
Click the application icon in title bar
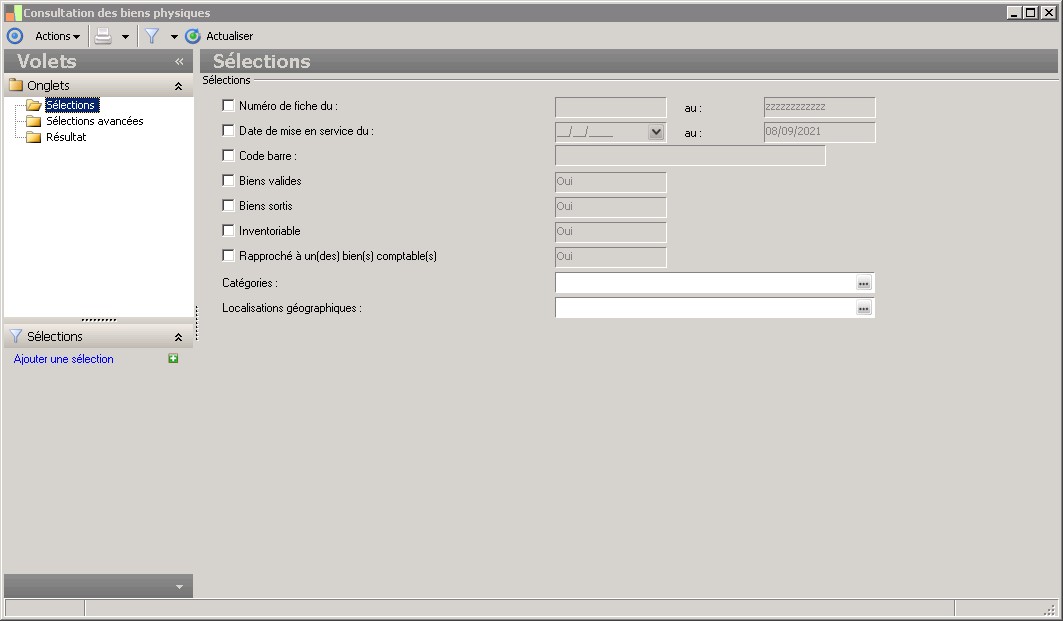[x=14, y=13]
